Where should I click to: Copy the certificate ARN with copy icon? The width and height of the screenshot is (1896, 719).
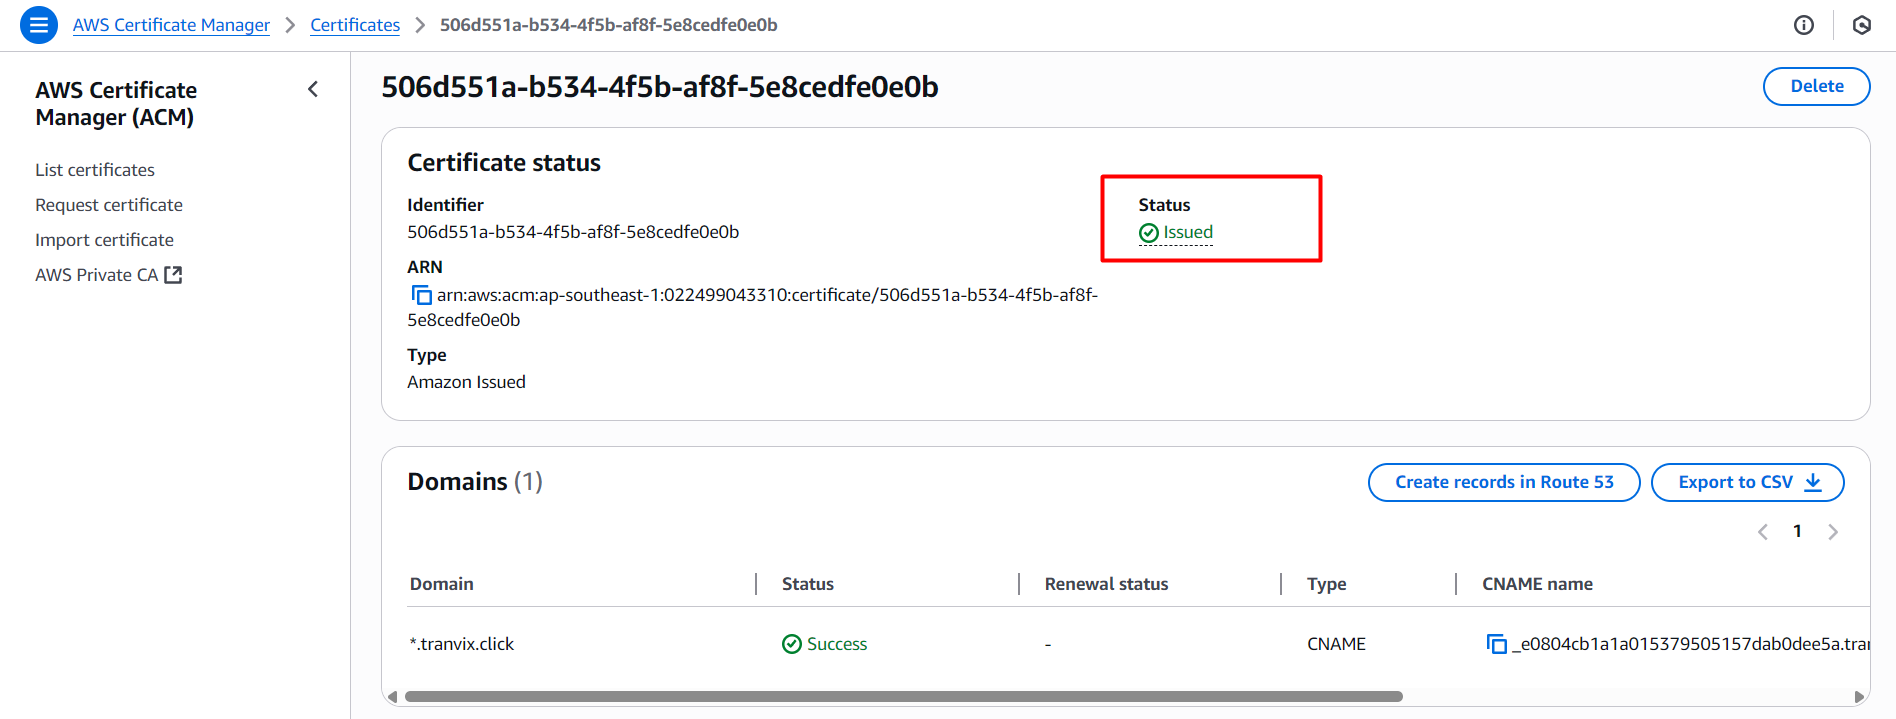tap(422, 295)
